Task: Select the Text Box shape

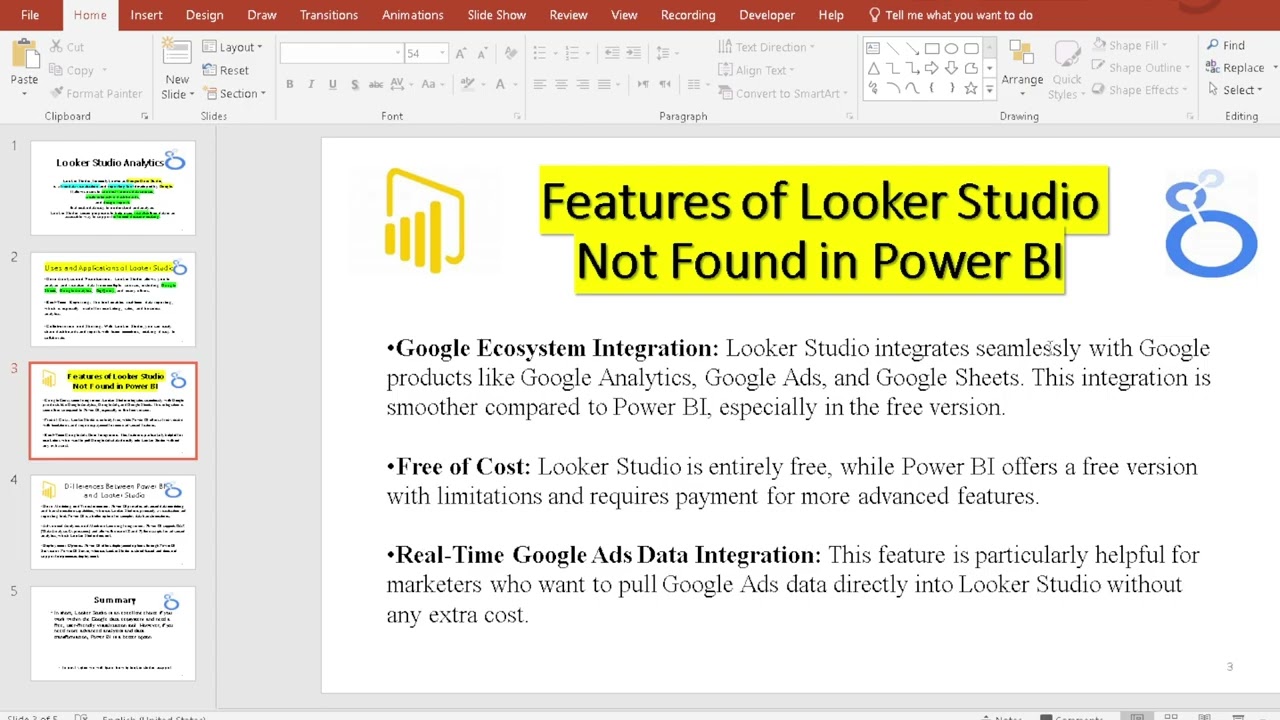Action: (873, 48)
